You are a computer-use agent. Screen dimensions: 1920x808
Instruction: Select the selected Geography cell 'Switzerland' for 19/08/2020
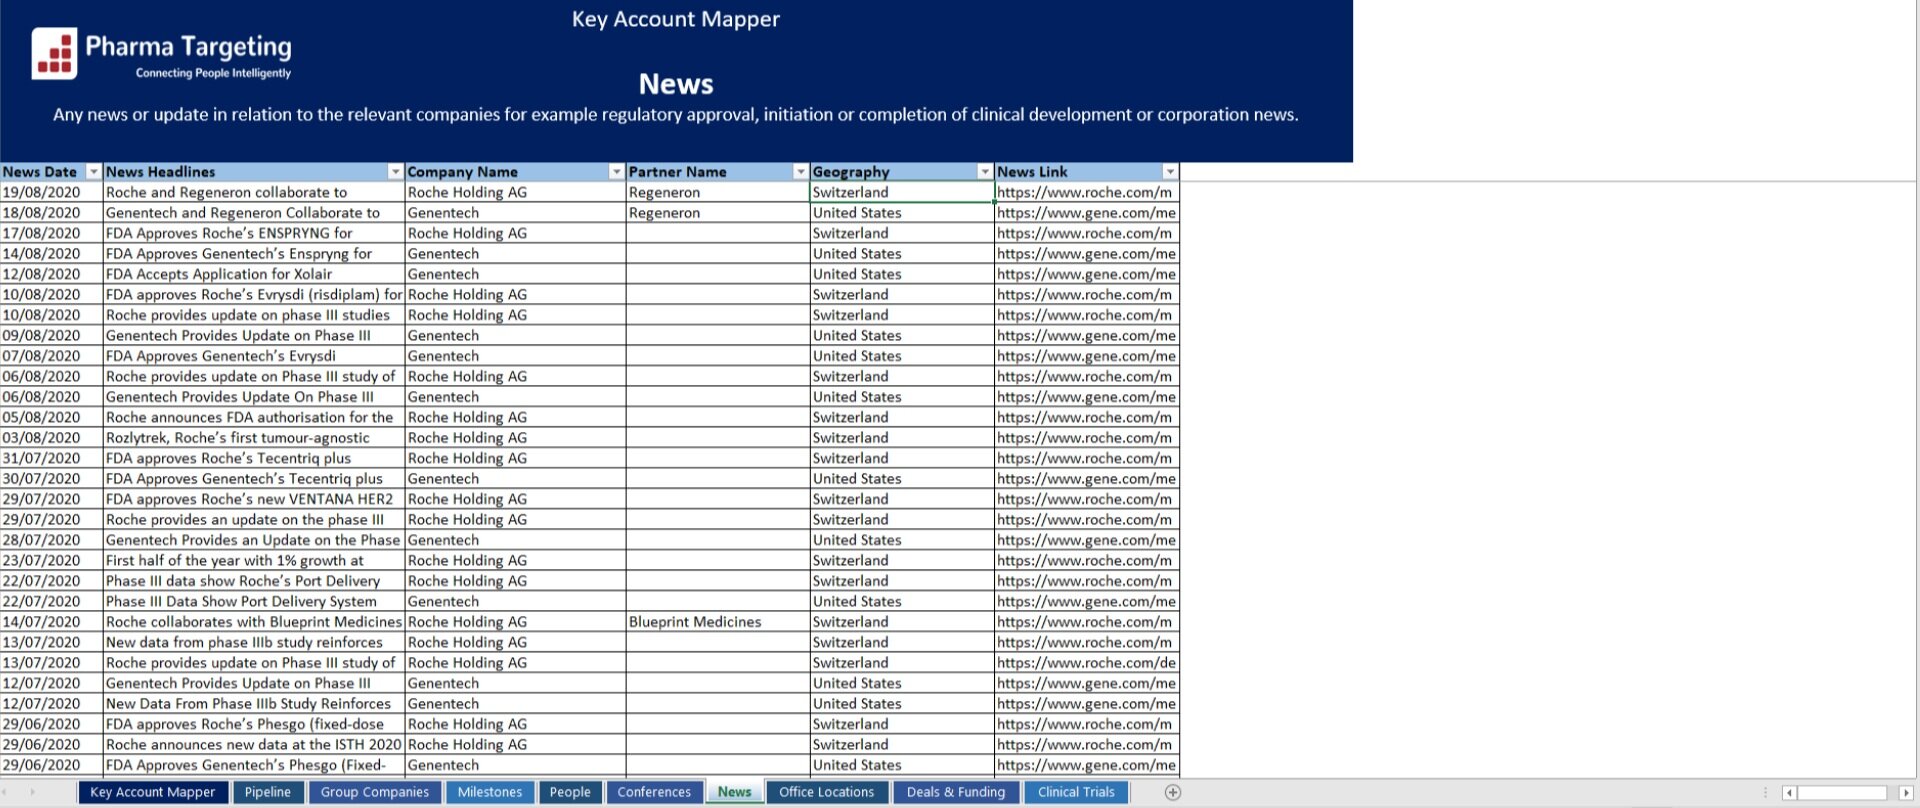pos(902,192)
